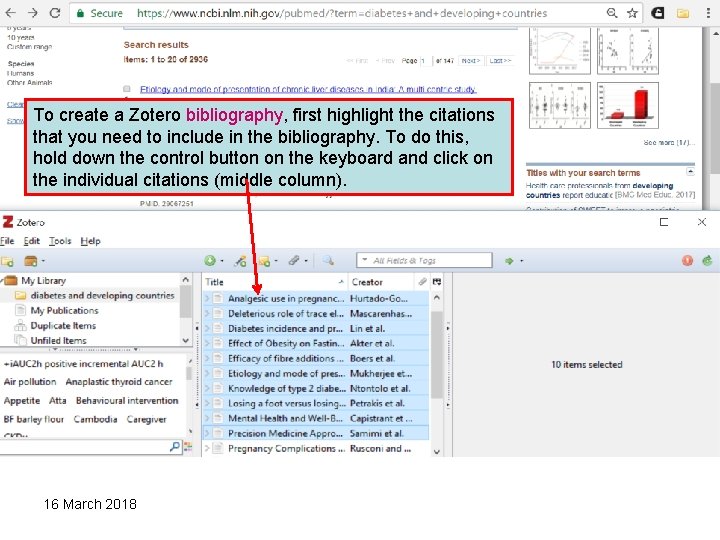Bookmark page with star icon
This screenshot has width=720, height=540.
click(632, 13)
